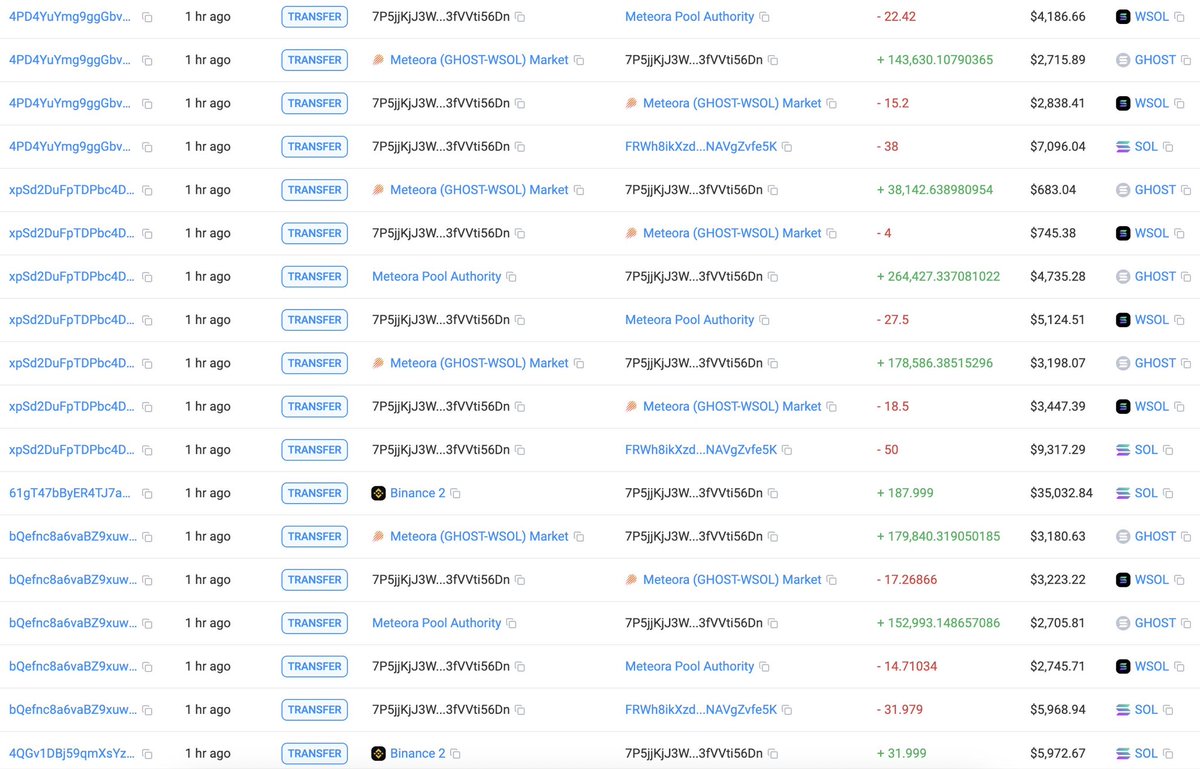Click the WSOL token logo in the $745.38 row
Viewport: 1200px width, 769px height.
1123,233
